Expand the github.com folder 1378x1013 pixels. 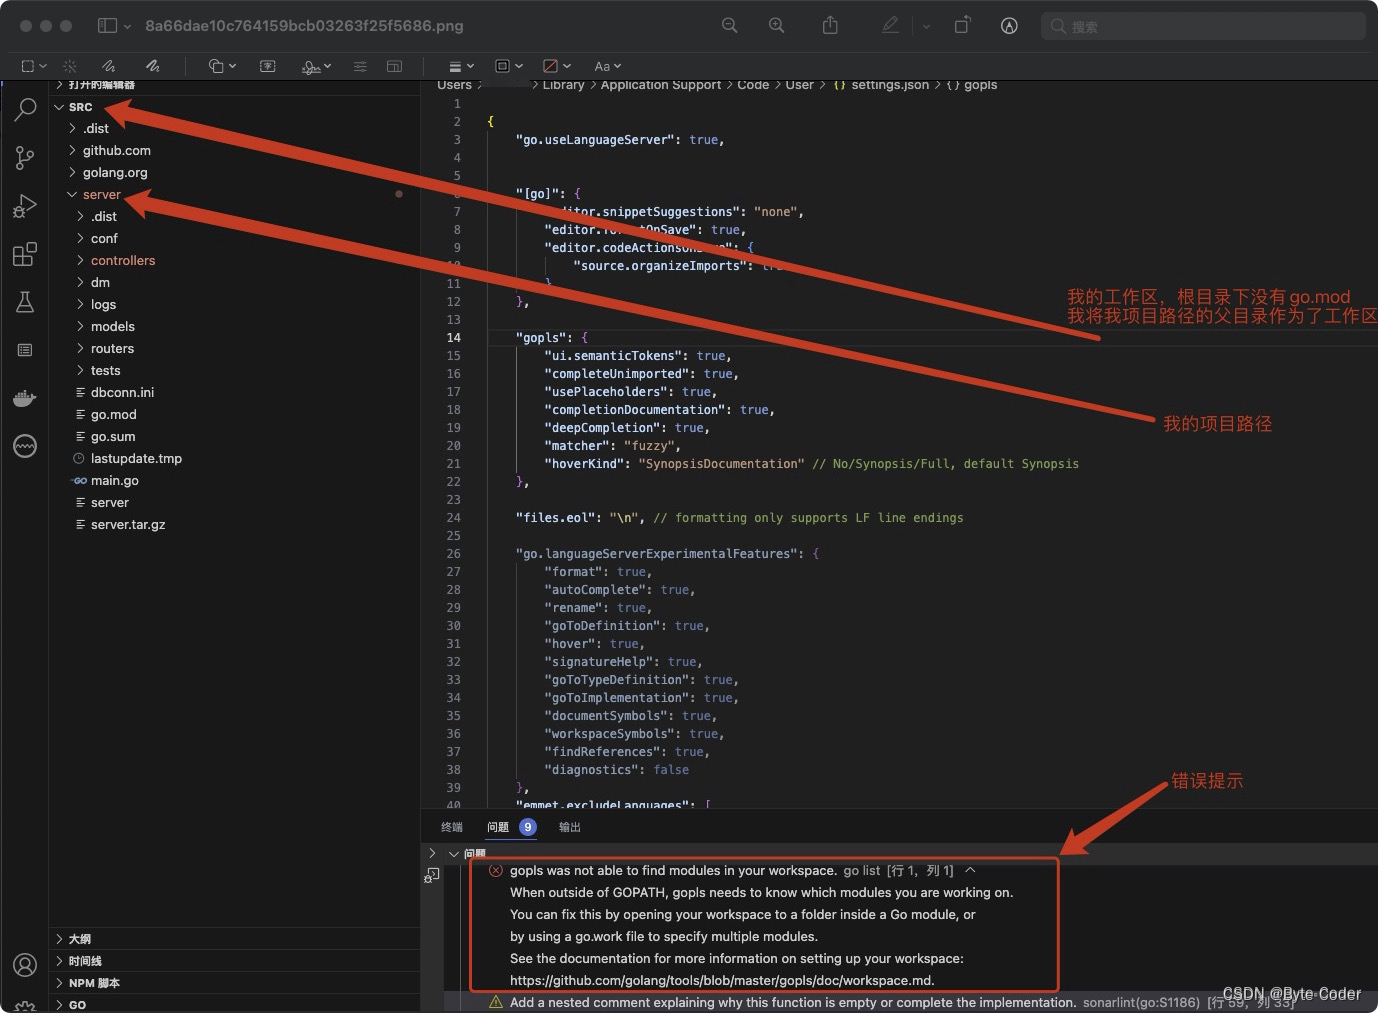116,151
